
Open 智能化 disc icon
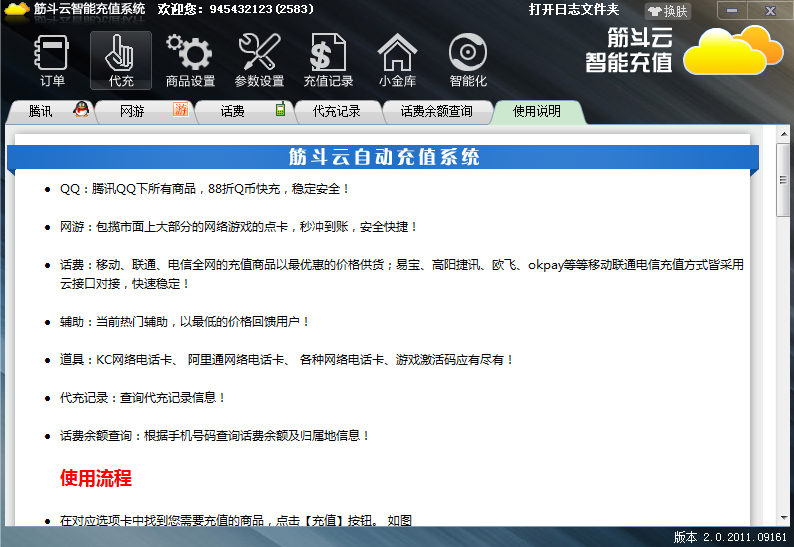pyautogui.click(x=468, y=60)
